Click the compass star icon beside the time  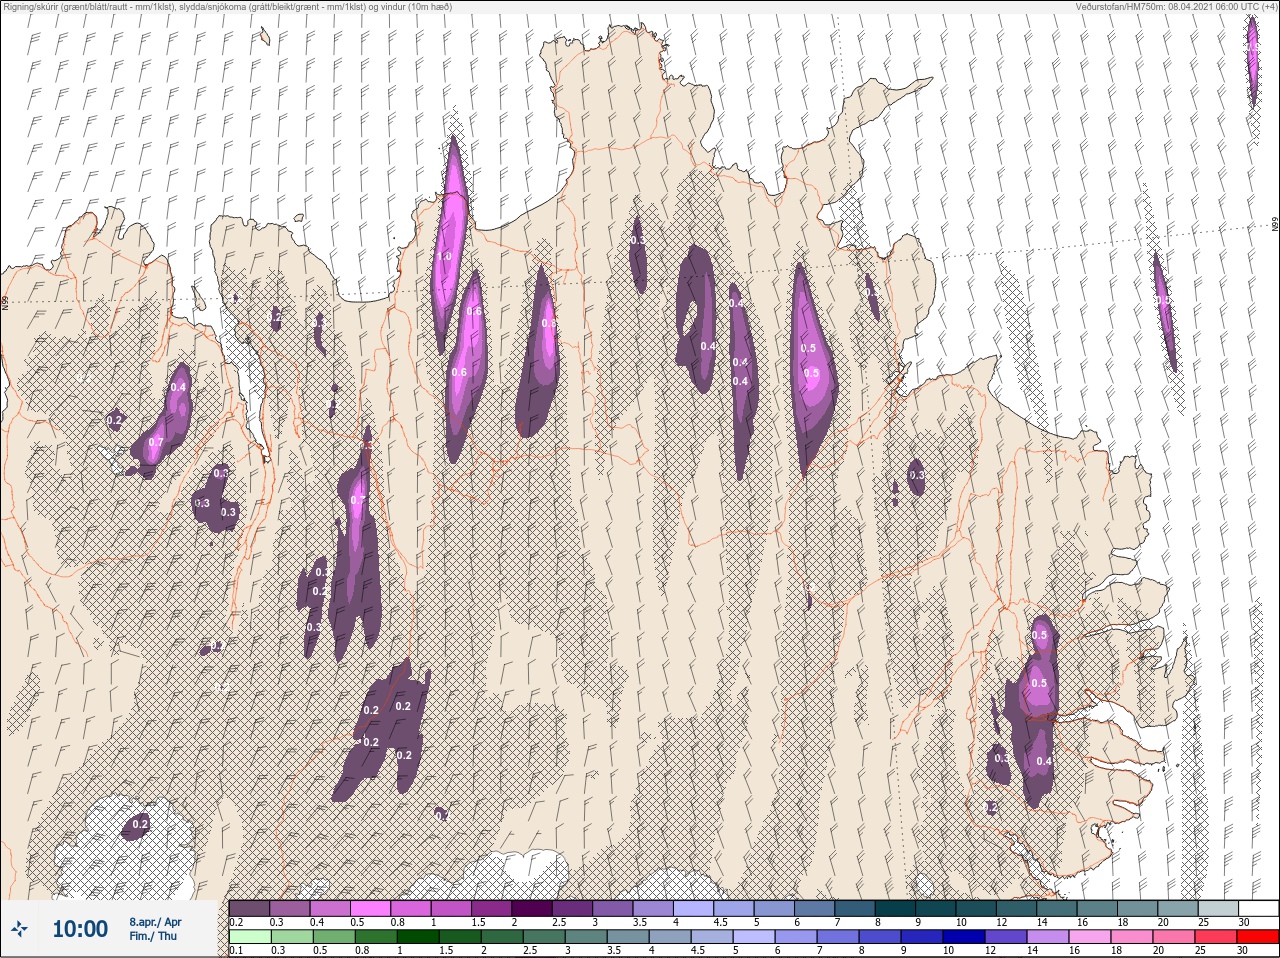click(x=19, y=929)
